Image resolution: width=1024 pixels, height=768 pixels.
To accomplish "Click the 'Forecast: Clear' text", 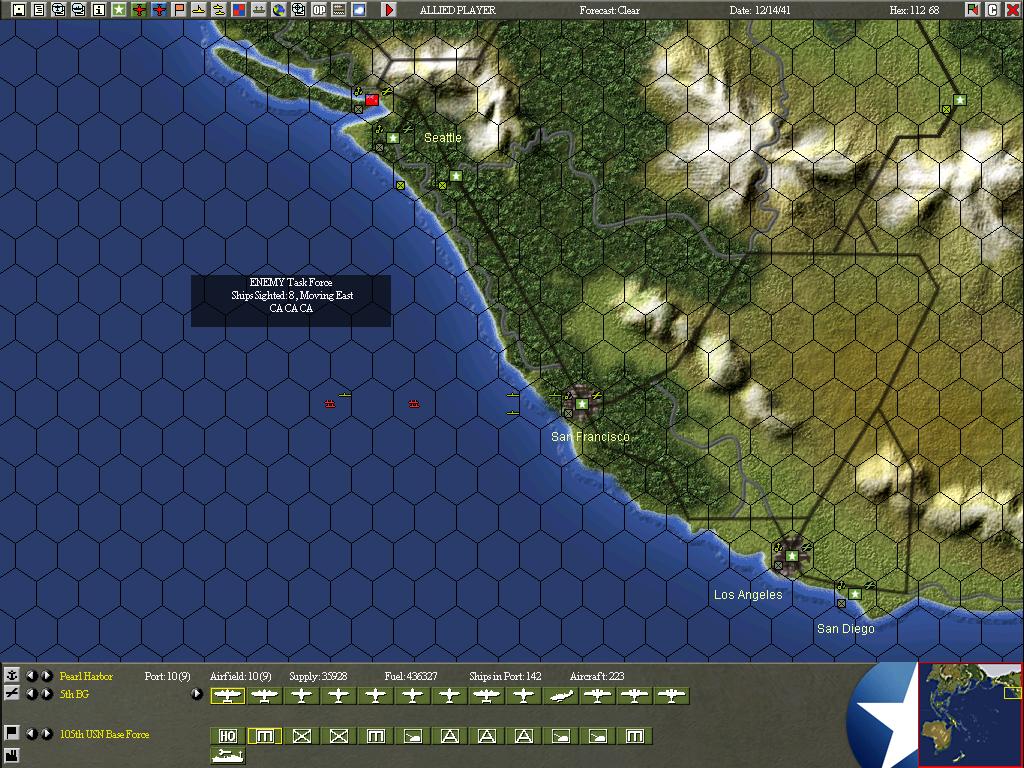I will (x=609, y=10).
